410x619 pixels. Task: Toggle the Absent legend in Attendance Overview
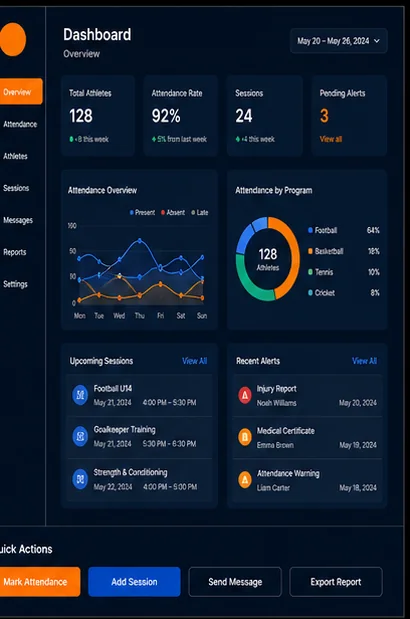tap(173, 212)
